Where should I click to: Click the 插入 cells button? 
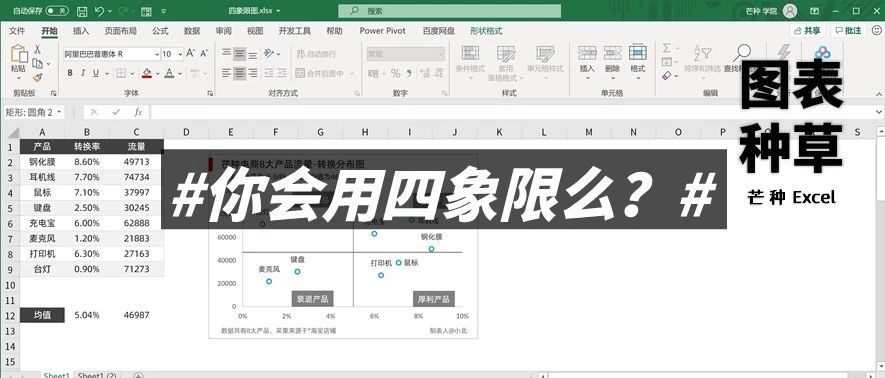coord(587,62)
